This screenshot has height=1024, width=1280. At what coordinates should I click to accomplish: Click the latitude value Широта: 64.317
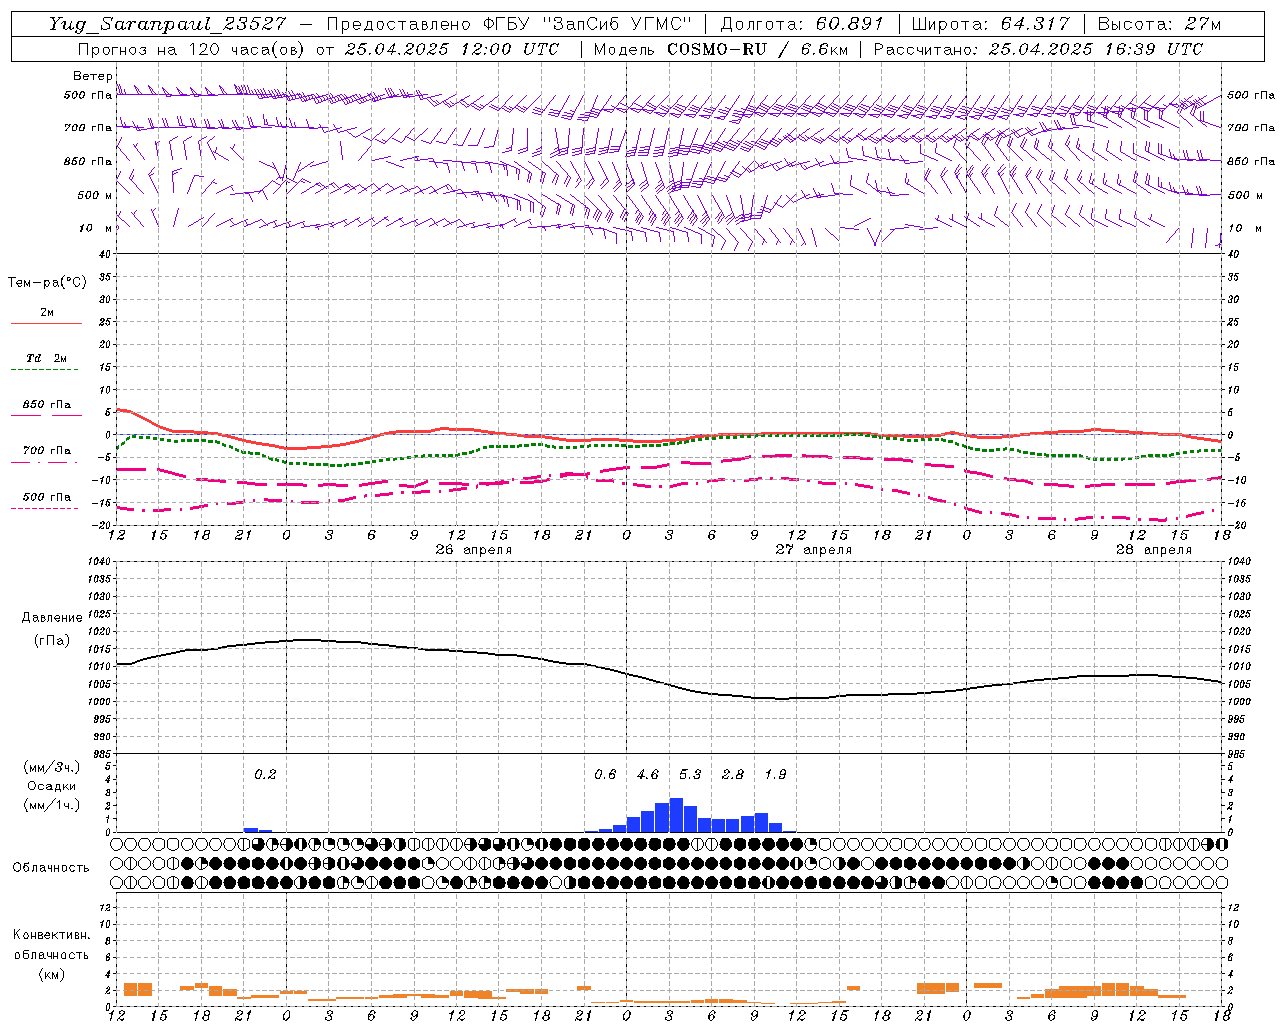pos(990,24)
